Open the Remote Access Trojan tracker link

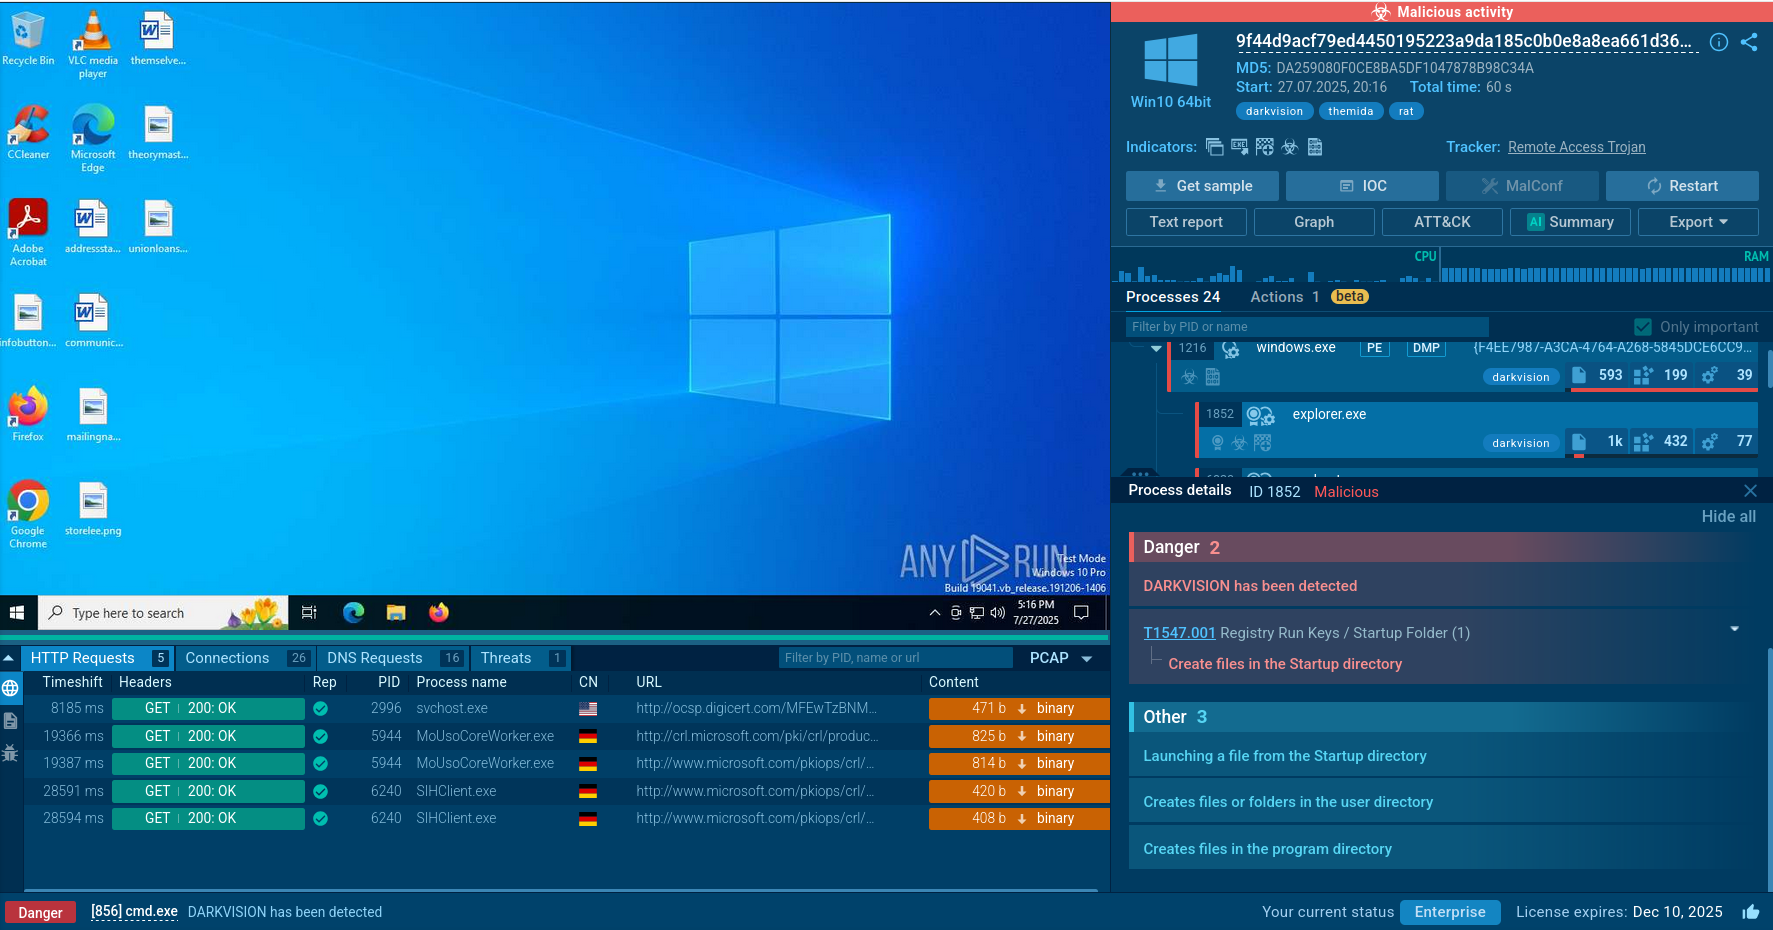(x=1576, y=147)
